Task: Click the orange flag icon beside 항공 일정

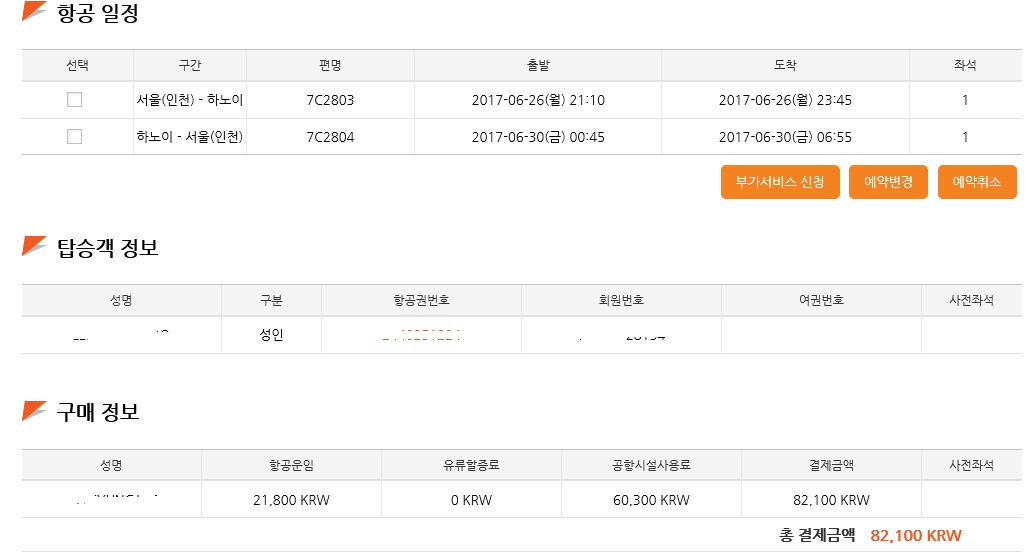Action: (34, 11)
